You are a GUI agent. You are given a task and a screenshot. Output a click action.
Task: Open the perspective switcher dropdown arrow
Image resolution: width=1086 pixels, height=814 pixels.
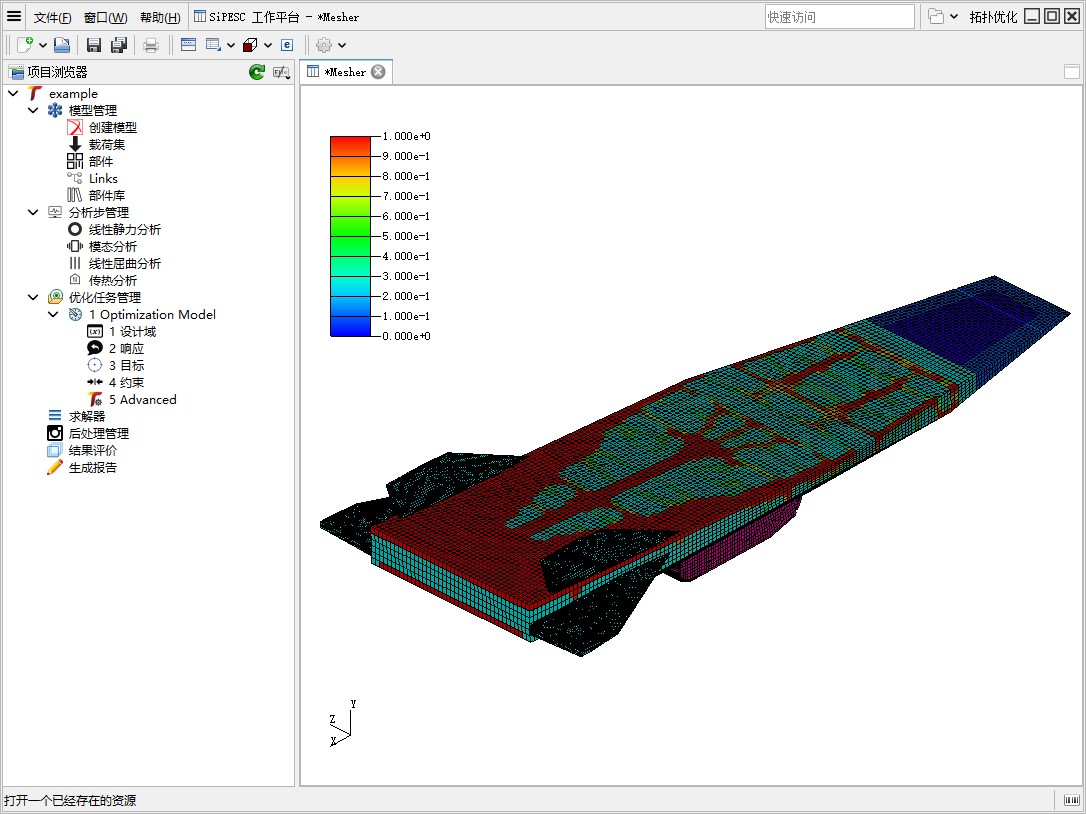[x=953, y=17]
